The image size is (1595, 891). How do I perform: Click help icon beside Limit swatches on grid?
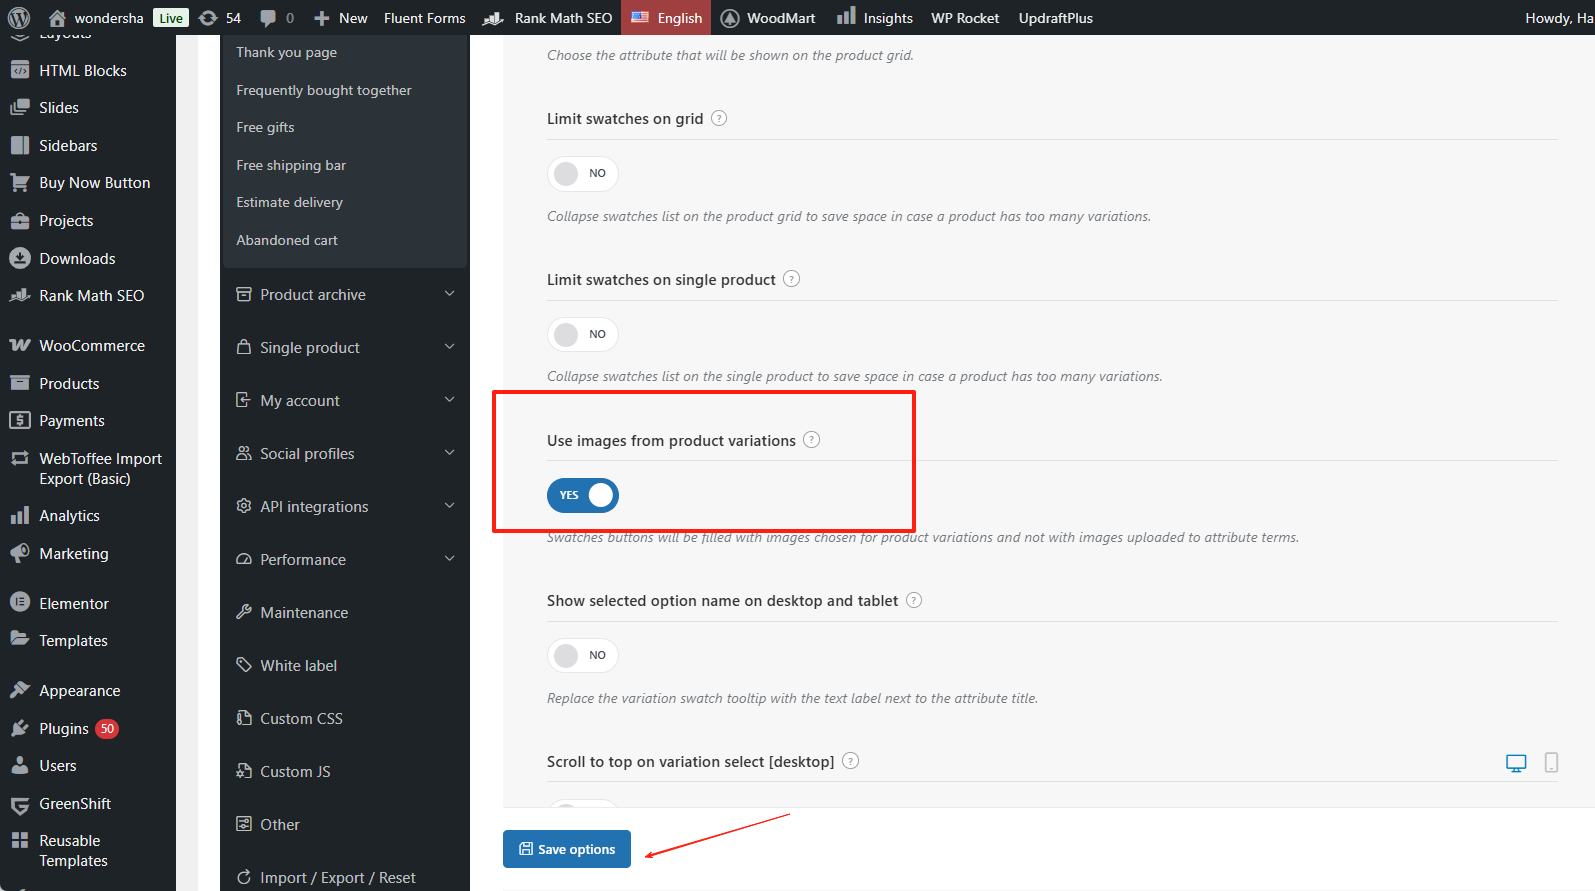pyautogui.click(x=719, y=119)
